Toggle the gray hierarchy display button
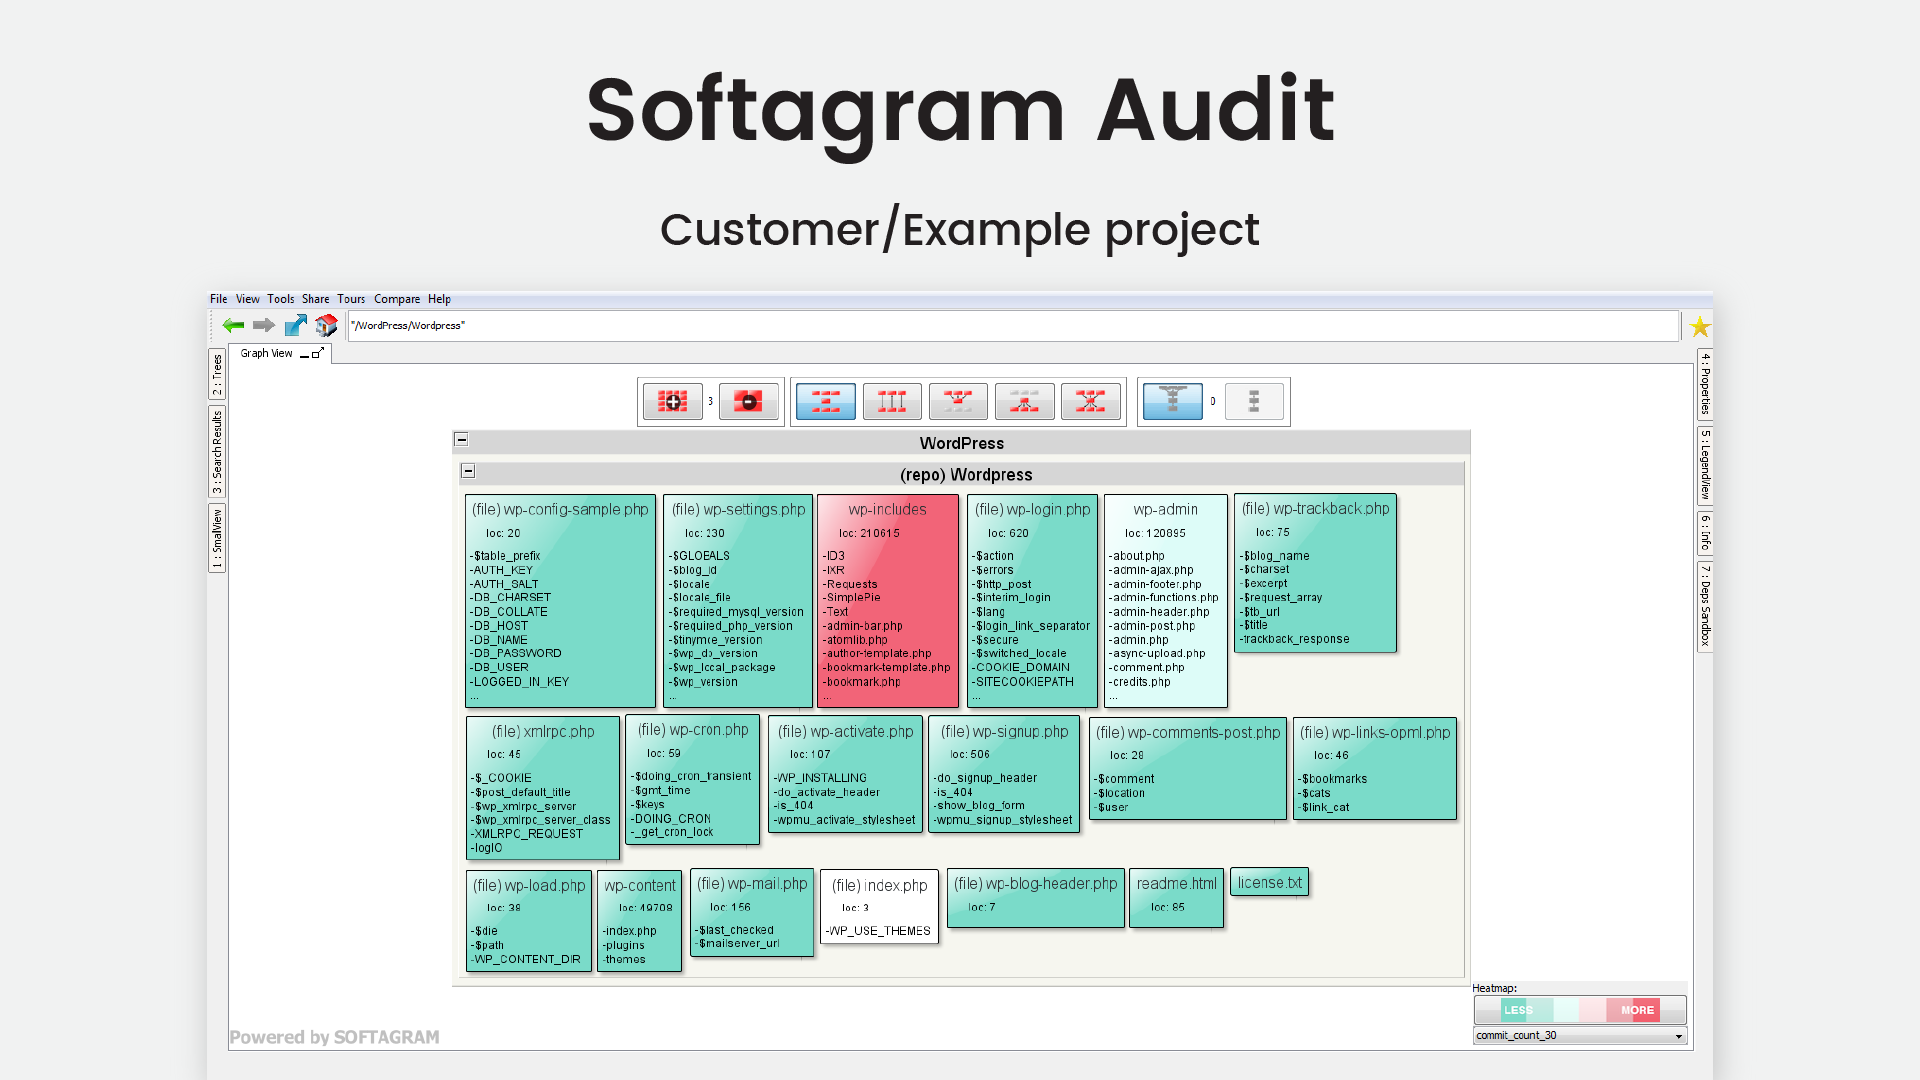 click(1254, 401)
